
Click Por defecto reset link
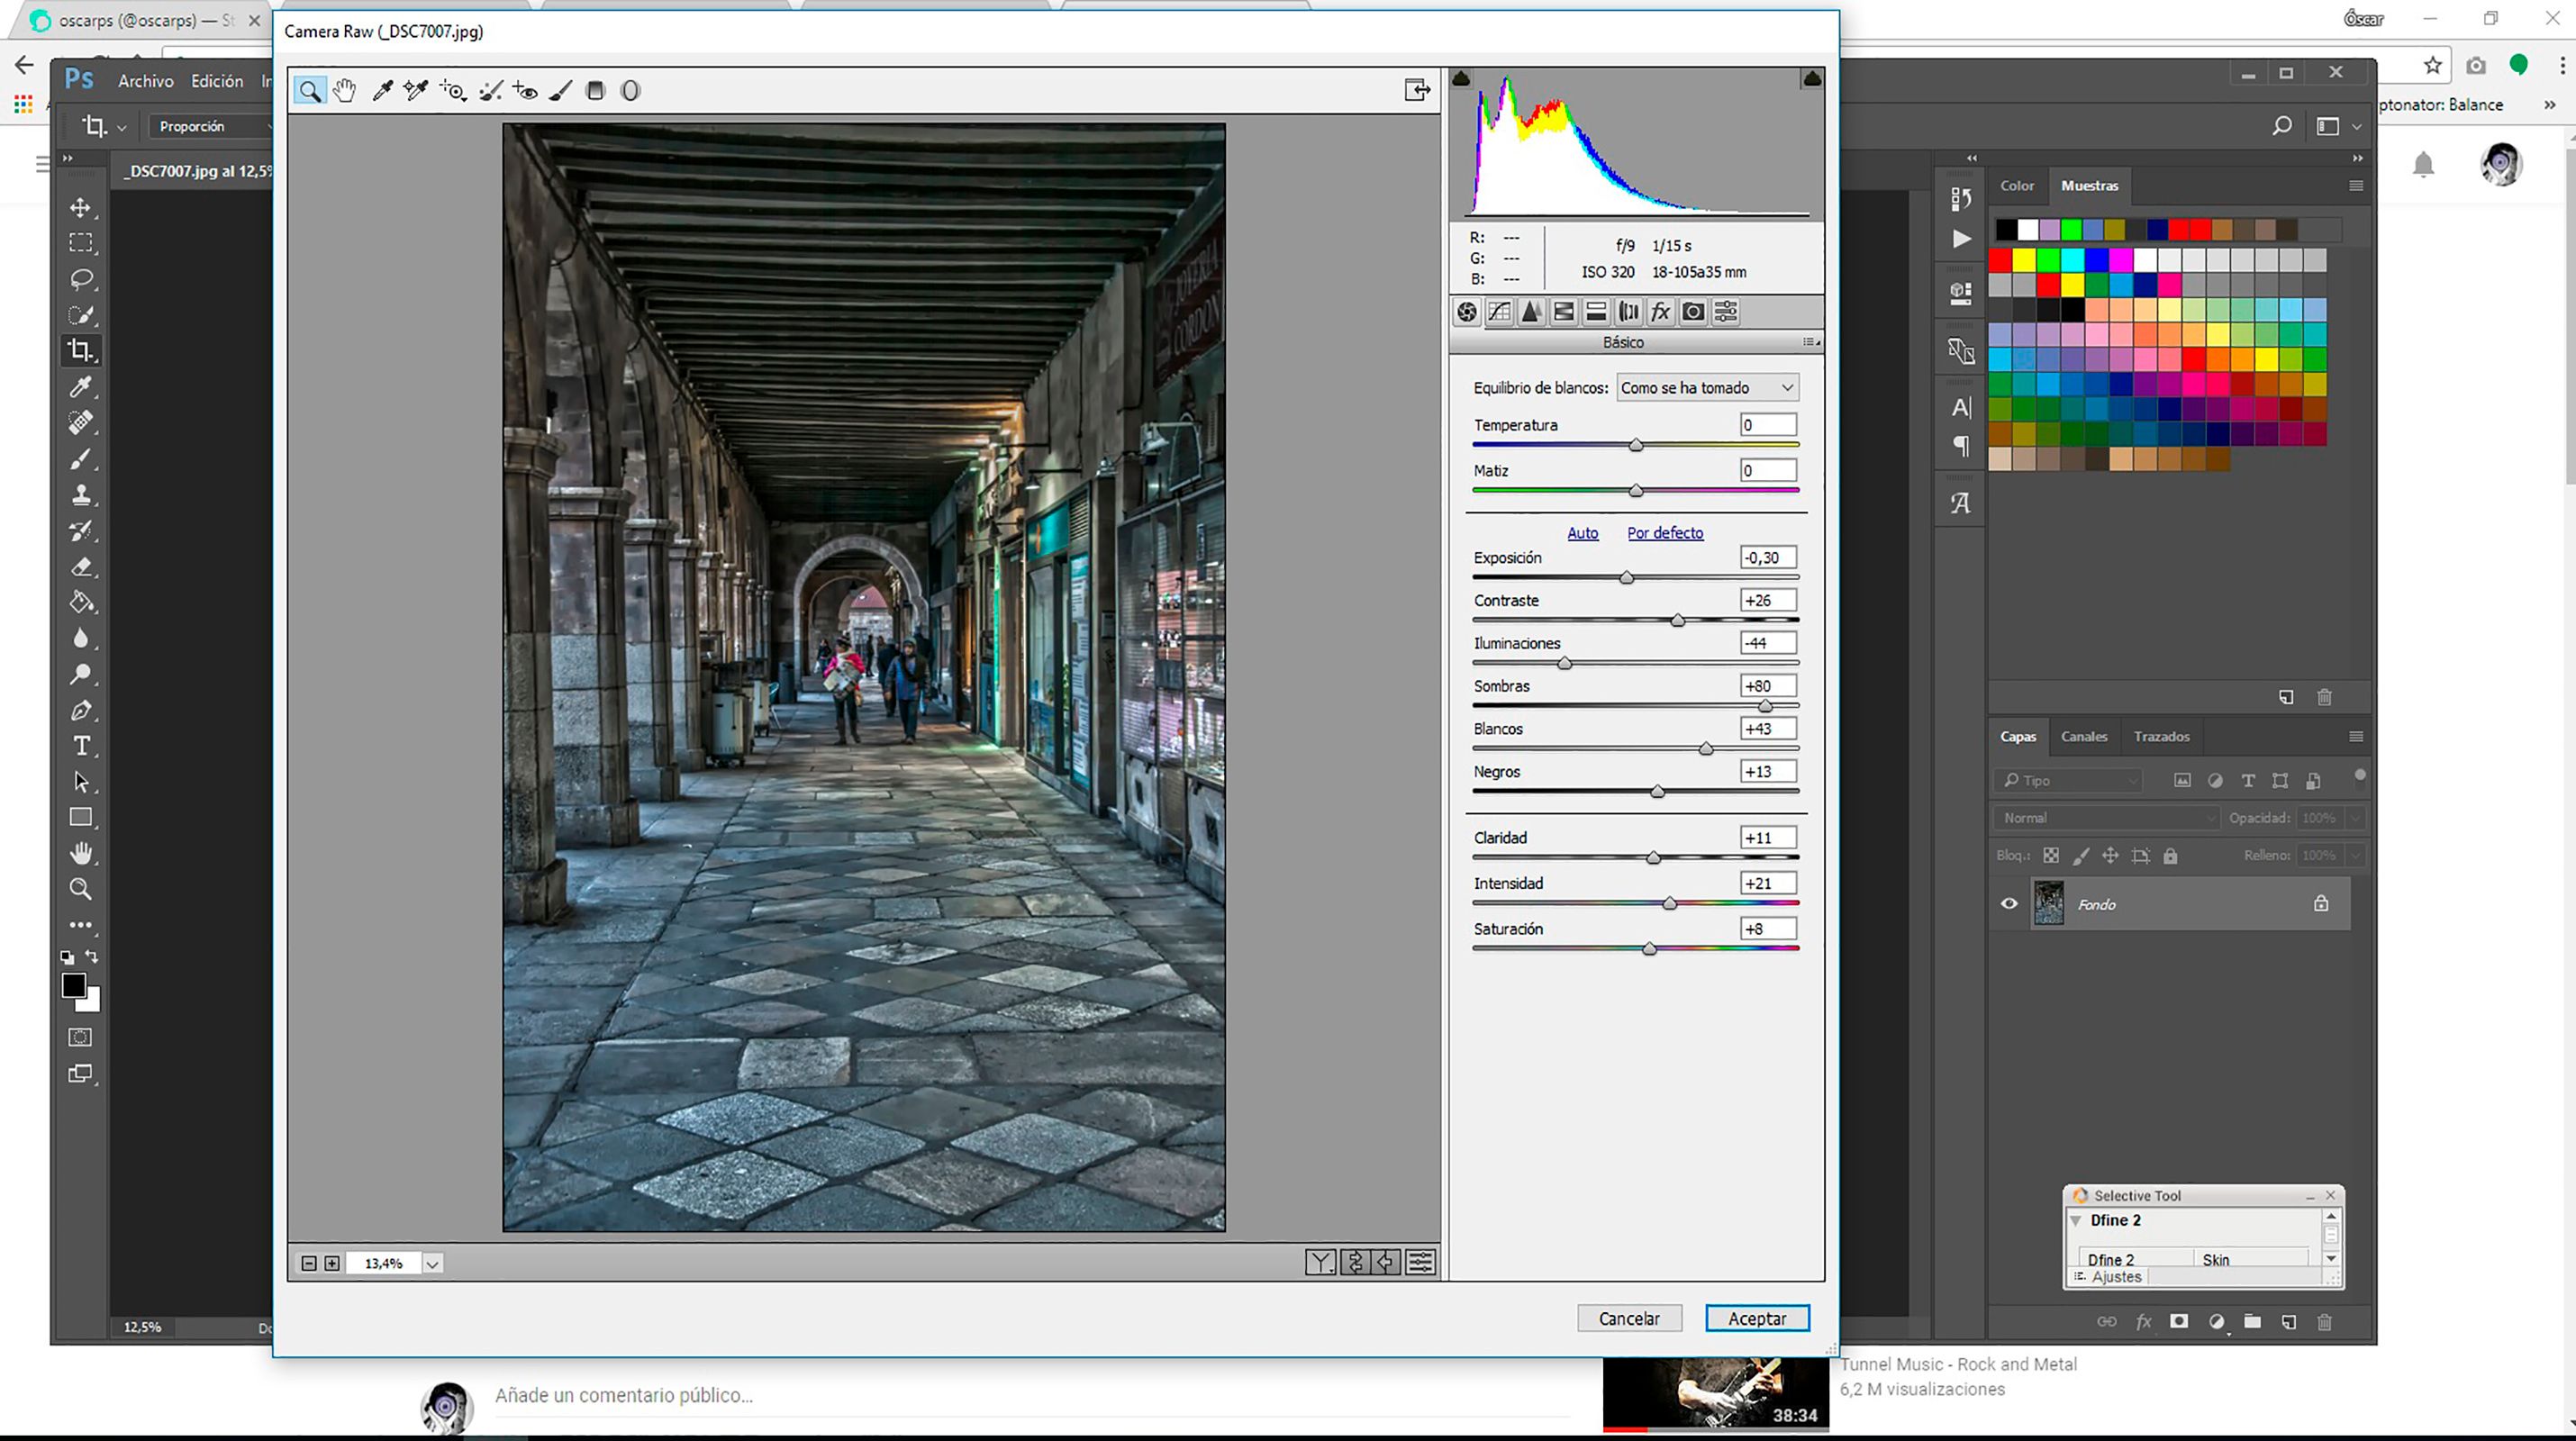[x=1663, y=532]
